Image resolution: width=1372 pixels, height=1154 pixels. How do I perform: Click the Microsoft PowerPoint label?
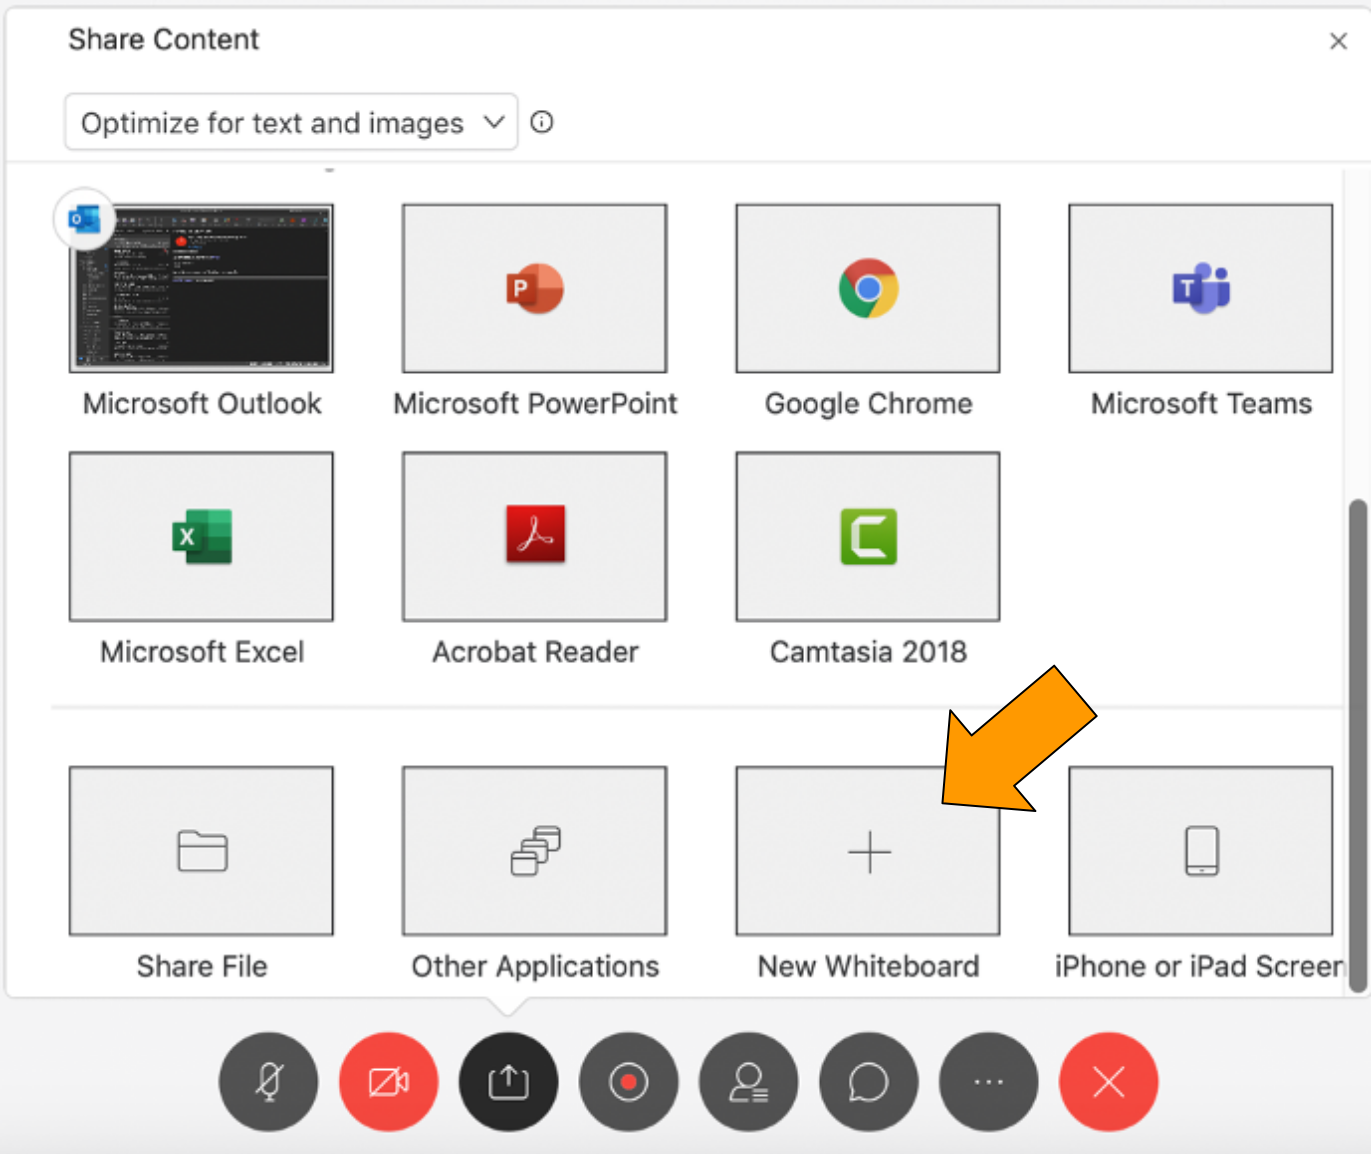[x=535, y=403]
